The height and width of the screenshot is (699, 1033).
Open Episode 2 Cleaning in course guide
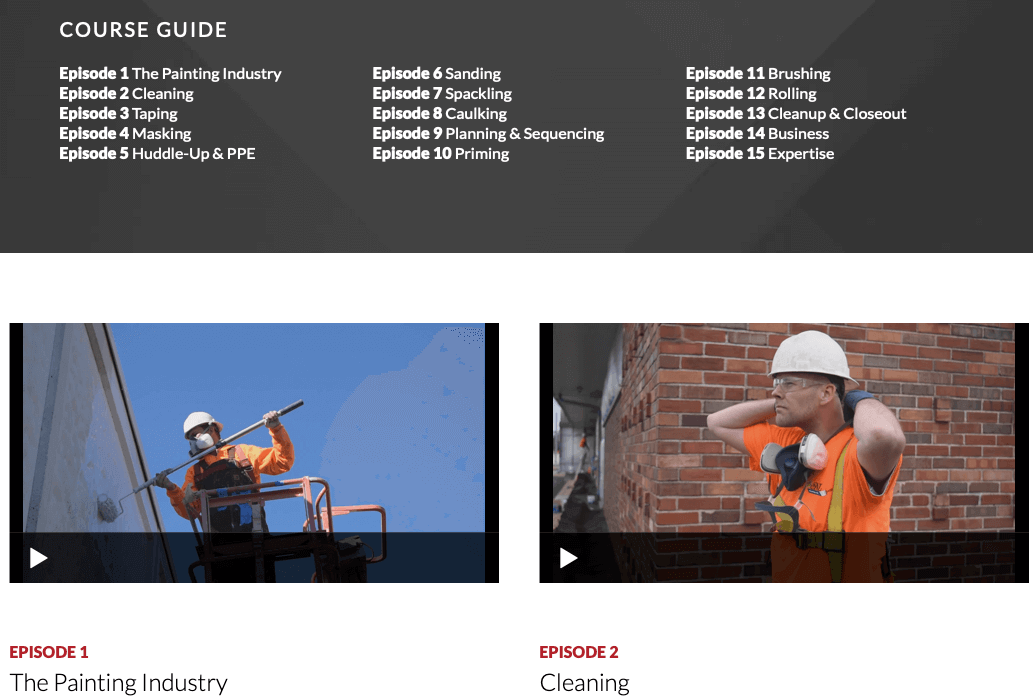(x=126, y=94)
